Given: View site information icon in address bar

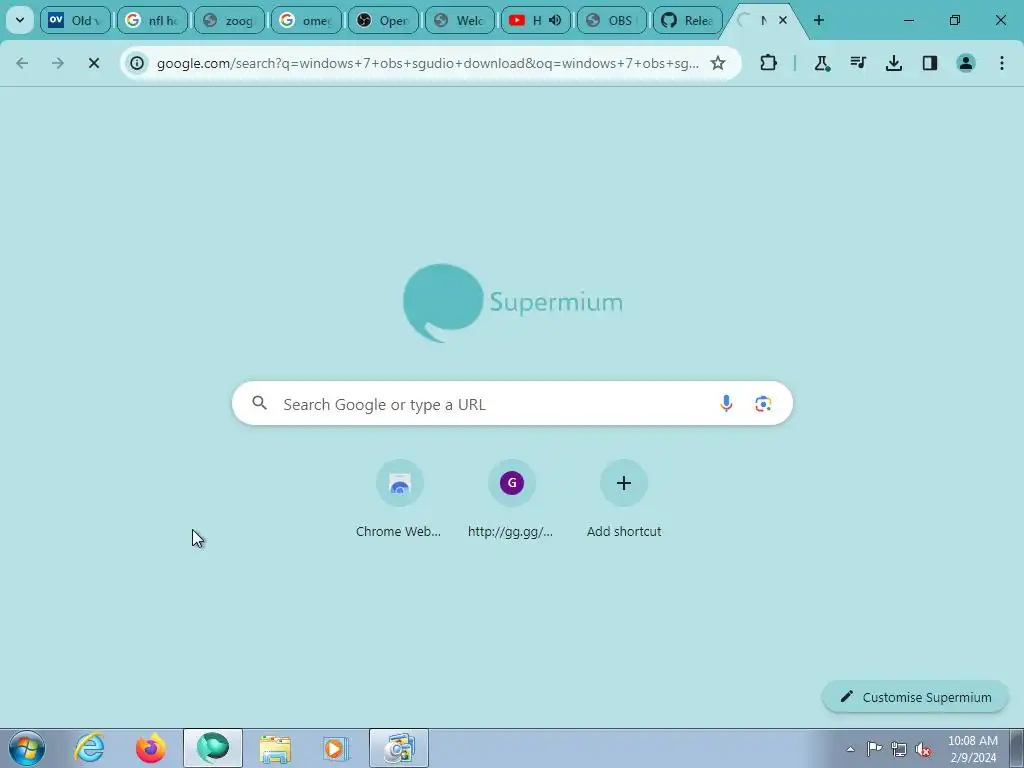Looking at the screenshot, I should 137,63.
